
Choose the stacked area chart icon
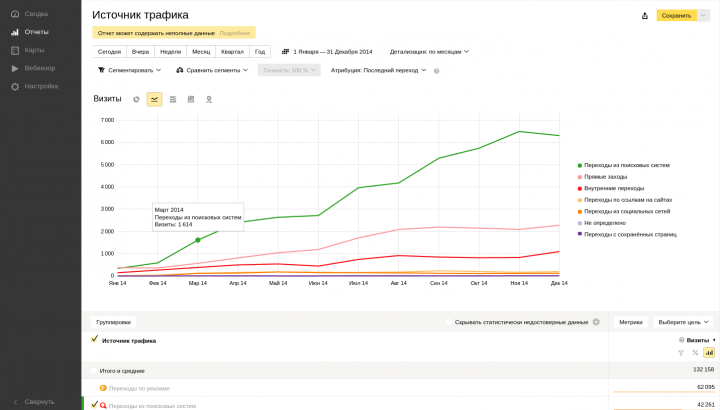[173, 99]
